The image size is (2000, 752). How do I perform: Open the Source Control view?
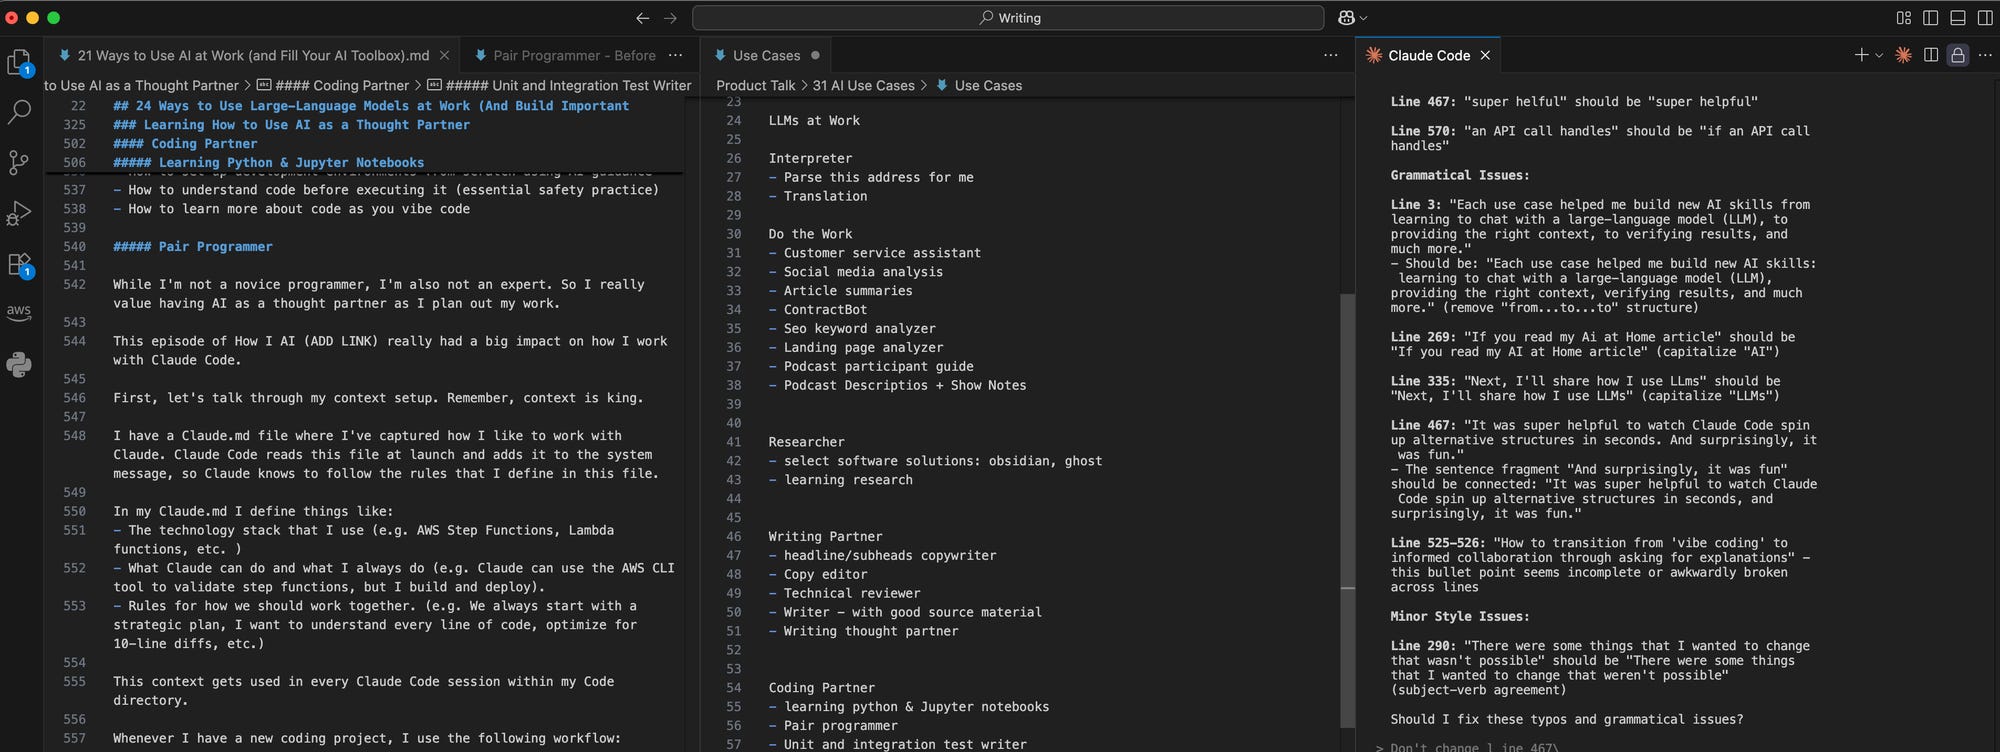pos(19,162)
